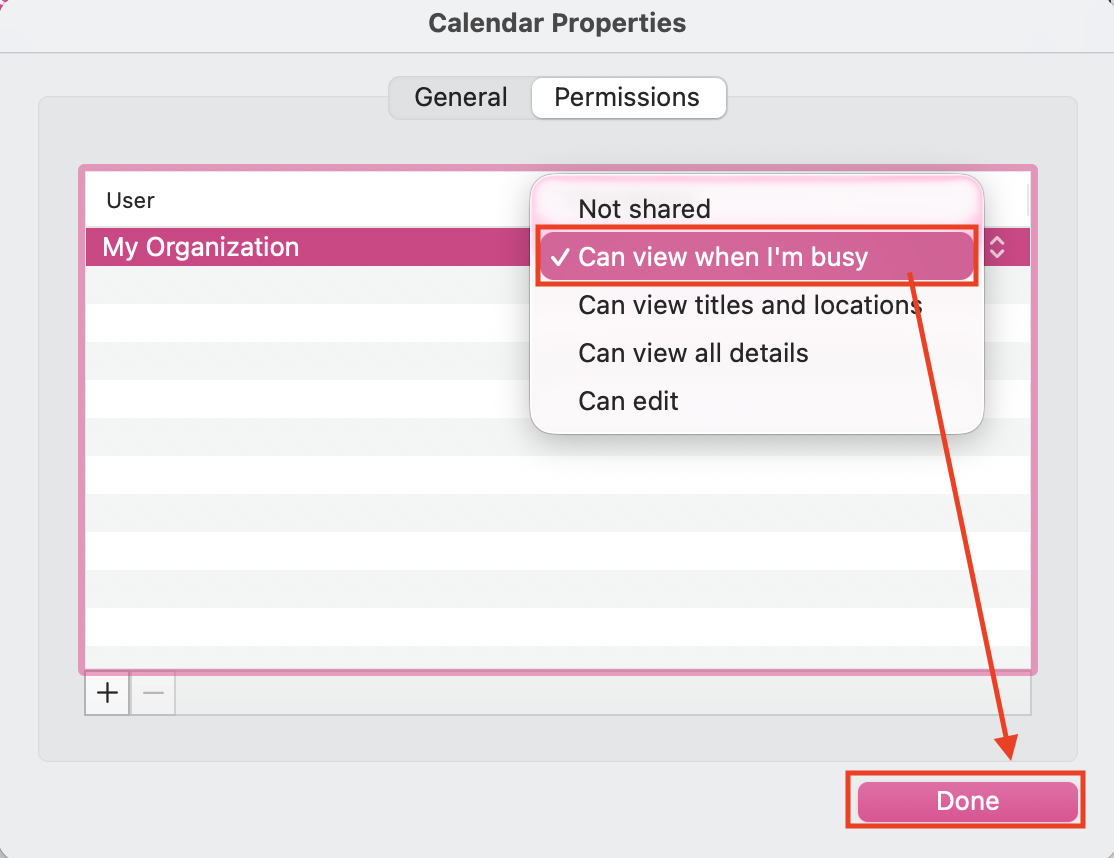Click the Calendar Properties title bar

click(557, 22)
